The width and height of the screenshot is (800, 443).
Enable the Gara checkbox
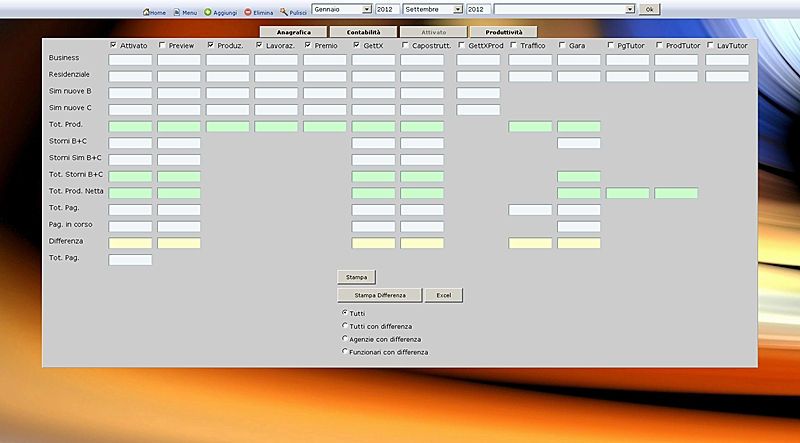[x=562, y=45]
